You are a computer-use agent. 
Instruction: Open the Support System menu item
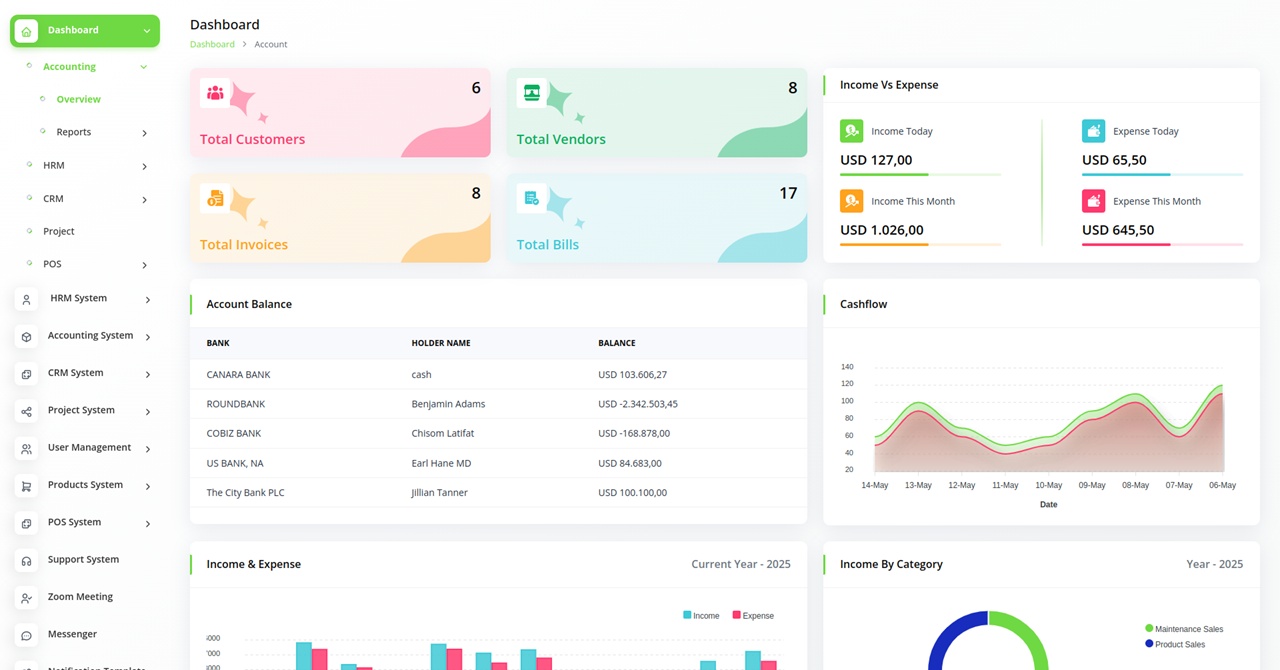click(83, 560)
